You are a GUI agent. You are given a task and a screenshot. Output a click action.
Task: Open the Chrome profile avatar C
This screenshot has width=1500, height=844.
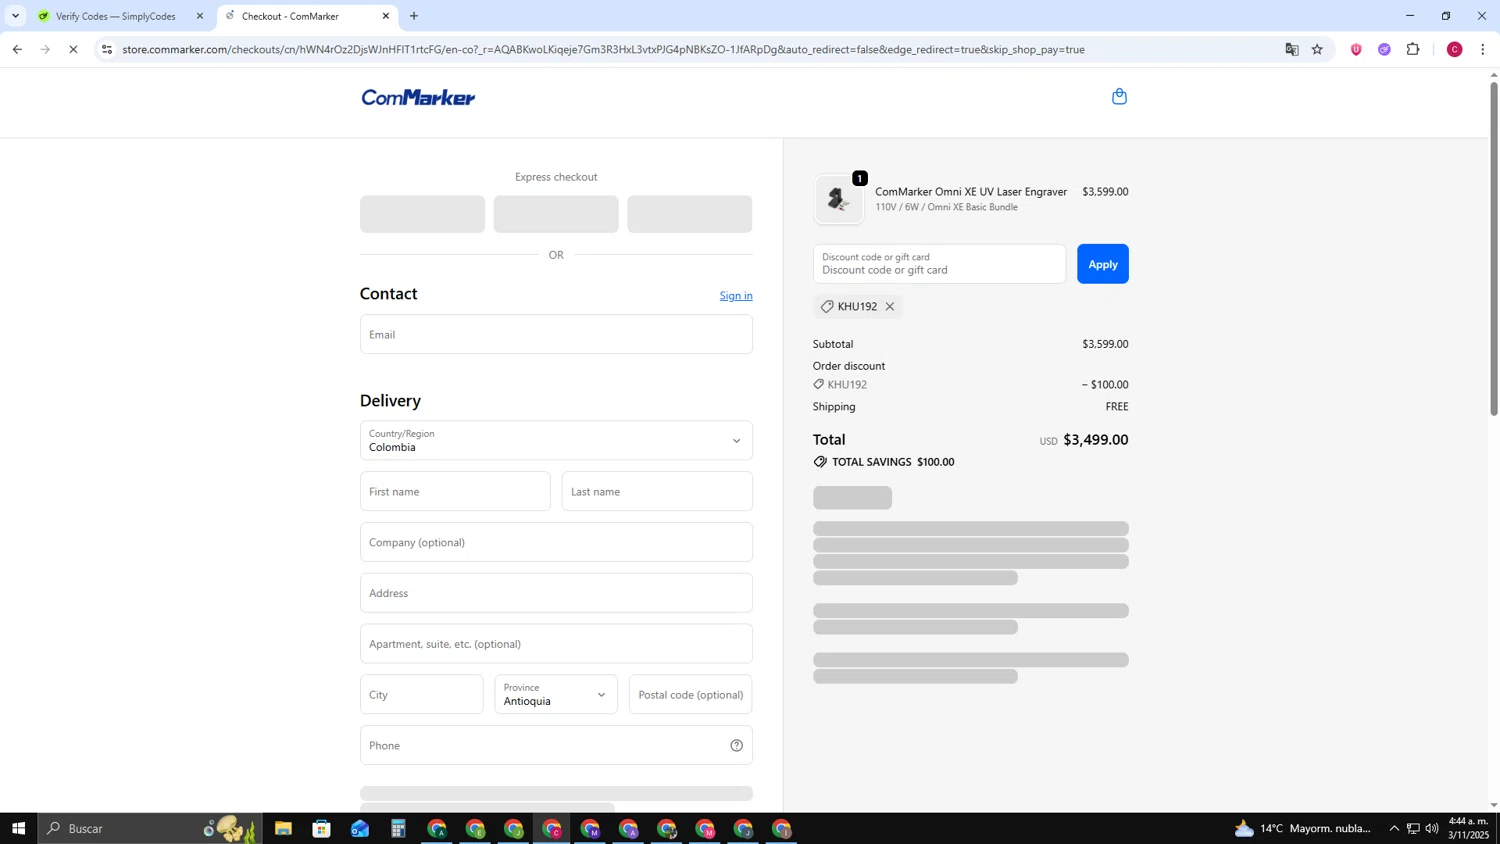coord(1454,49)
